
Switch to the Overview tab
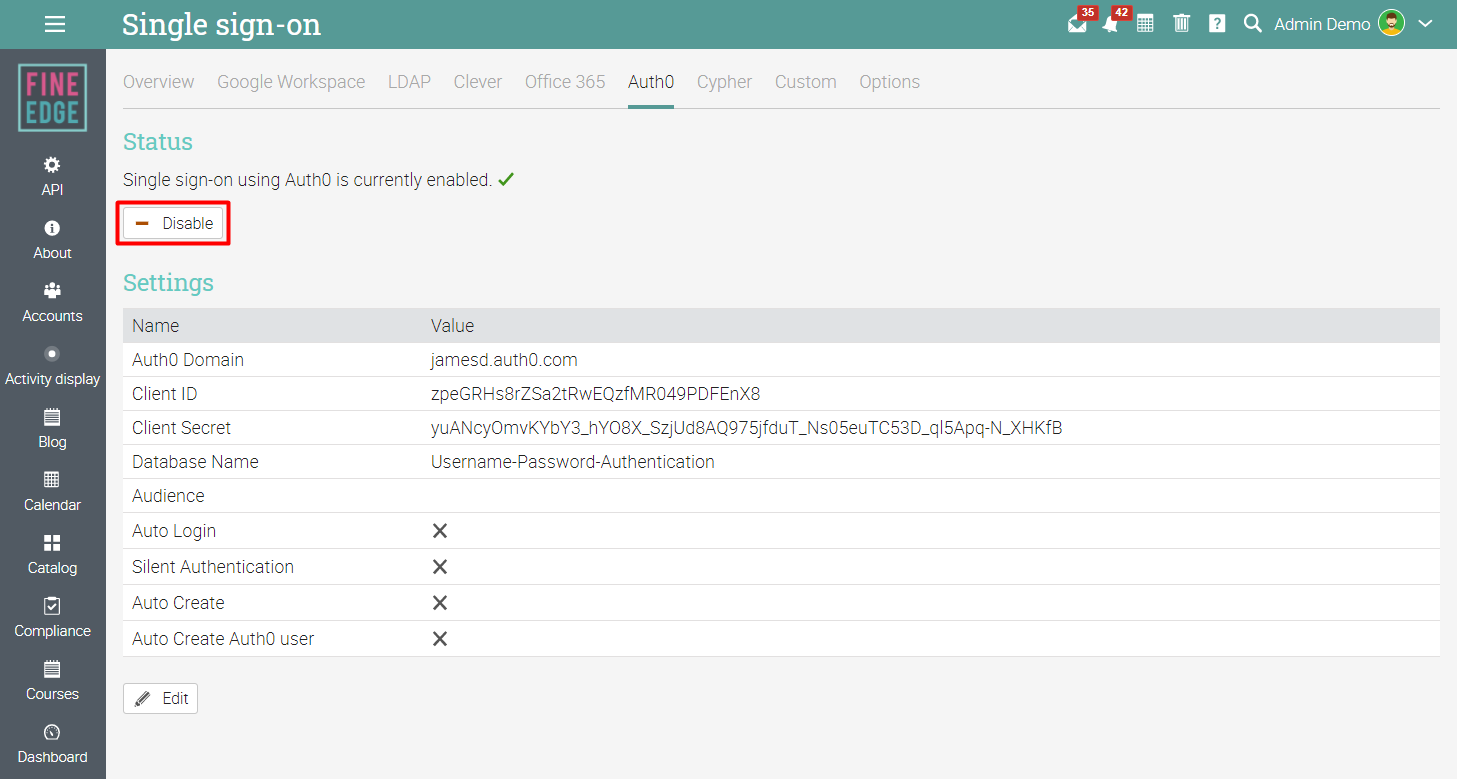pyautogui.click(x=159, y=82)
